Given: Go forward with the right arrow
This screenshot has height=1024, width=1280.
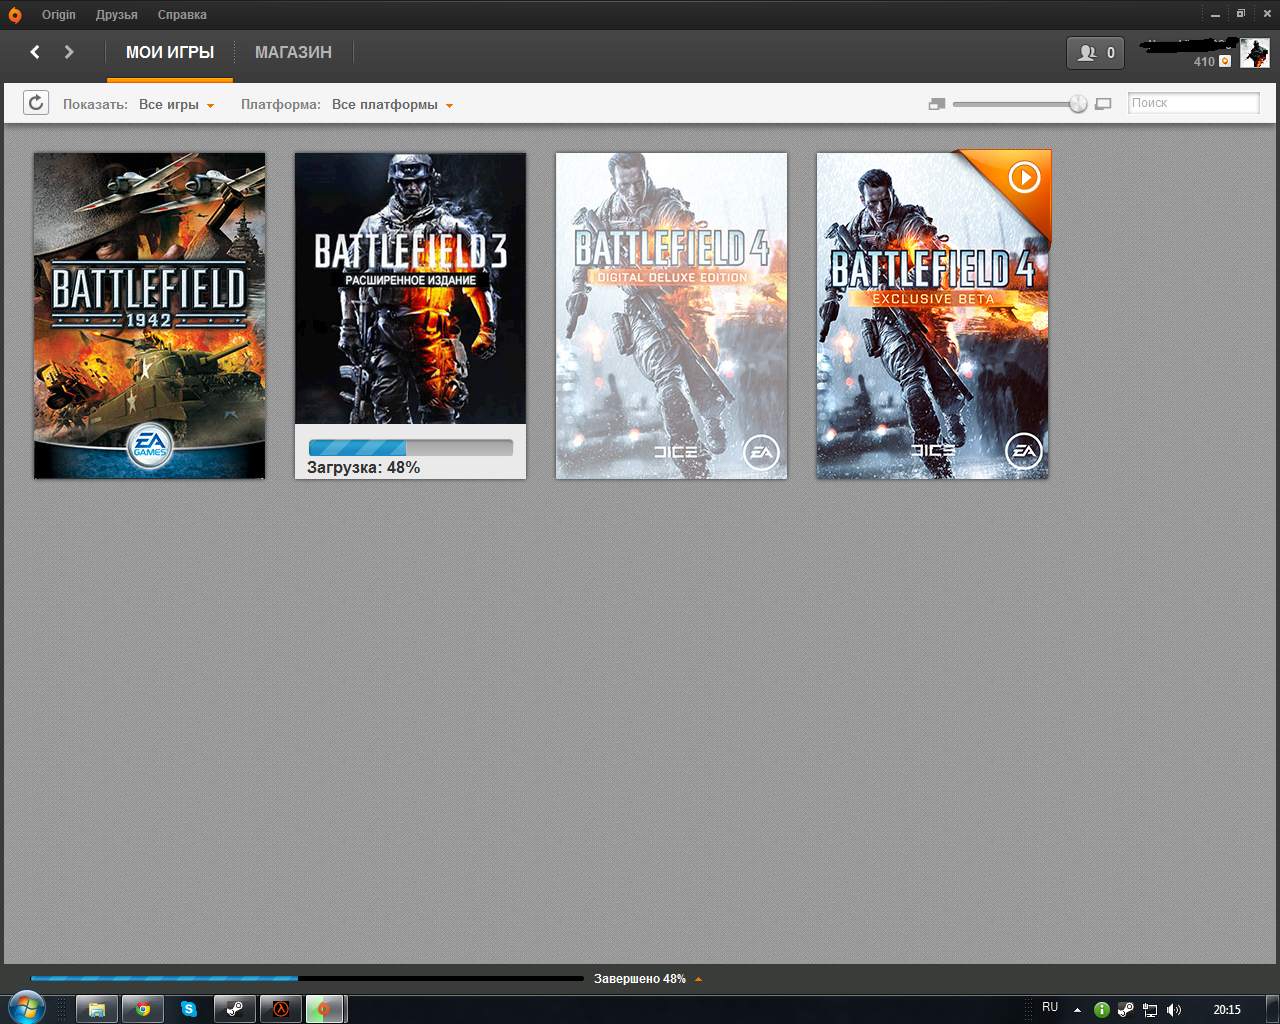Looking at the screenshot, I should 69,52.
